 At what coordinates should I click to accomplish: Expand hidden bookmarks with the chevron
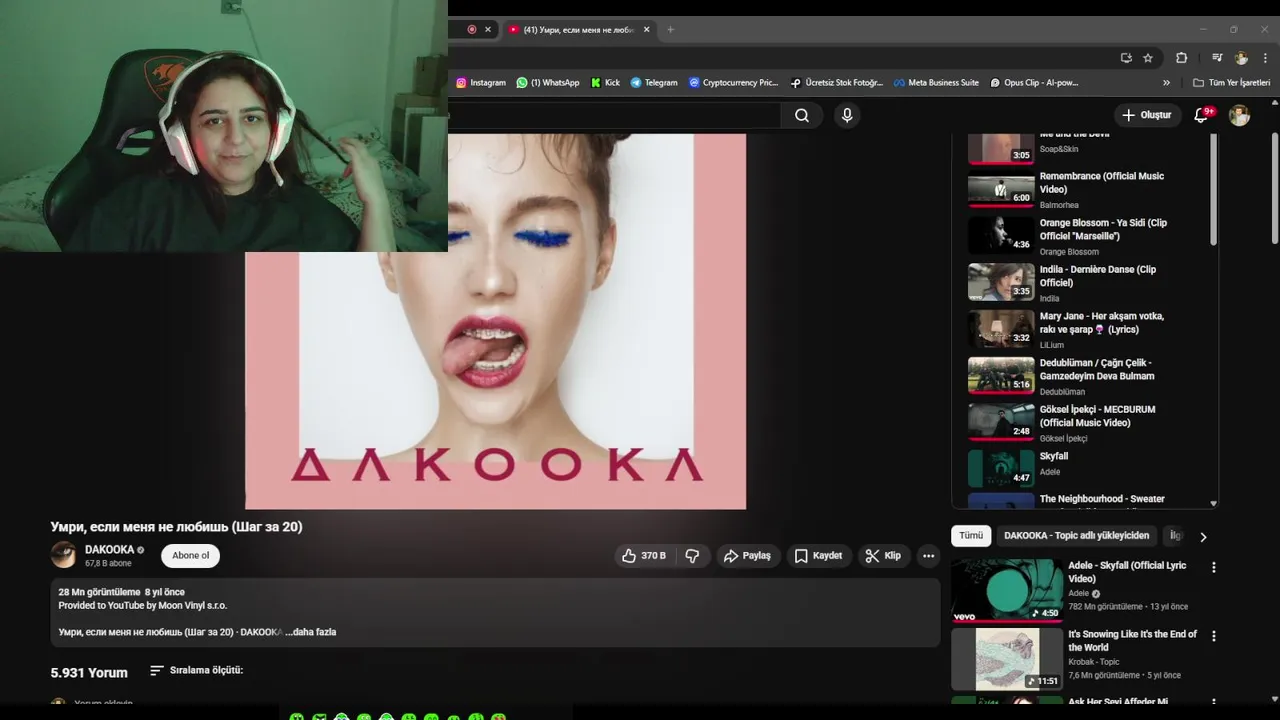pyautogui.click(x=1166, y=83)
